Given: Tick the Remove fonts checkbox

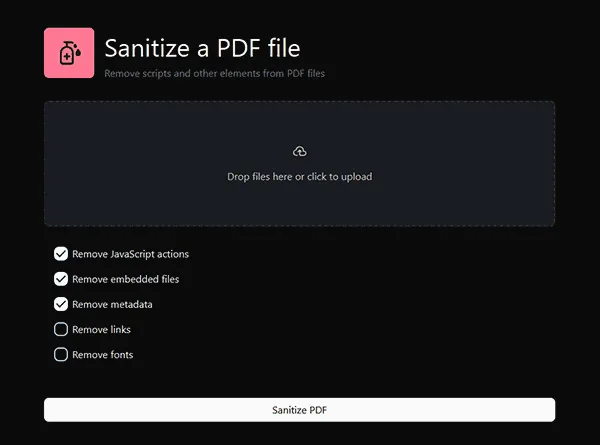Looking at the screenshot, I should (x=61, y=355).
